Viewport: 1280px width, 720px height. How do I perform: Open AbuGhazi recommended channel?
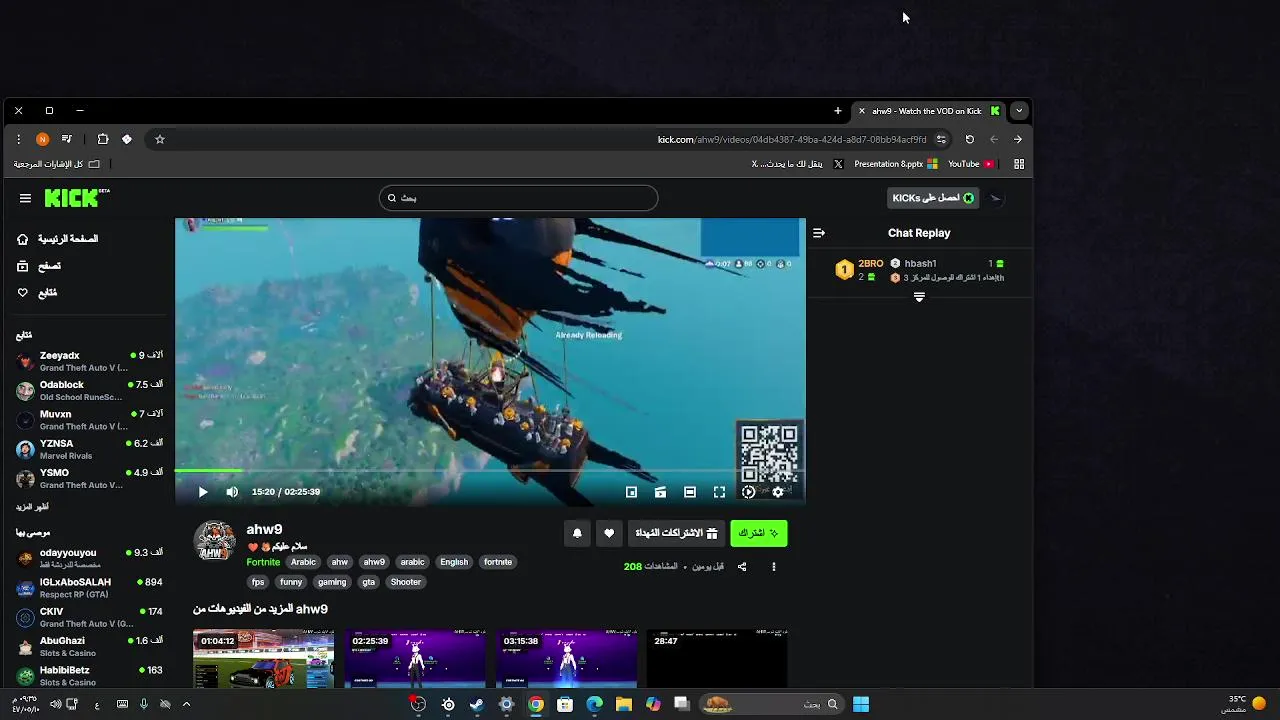coord(89,646)
